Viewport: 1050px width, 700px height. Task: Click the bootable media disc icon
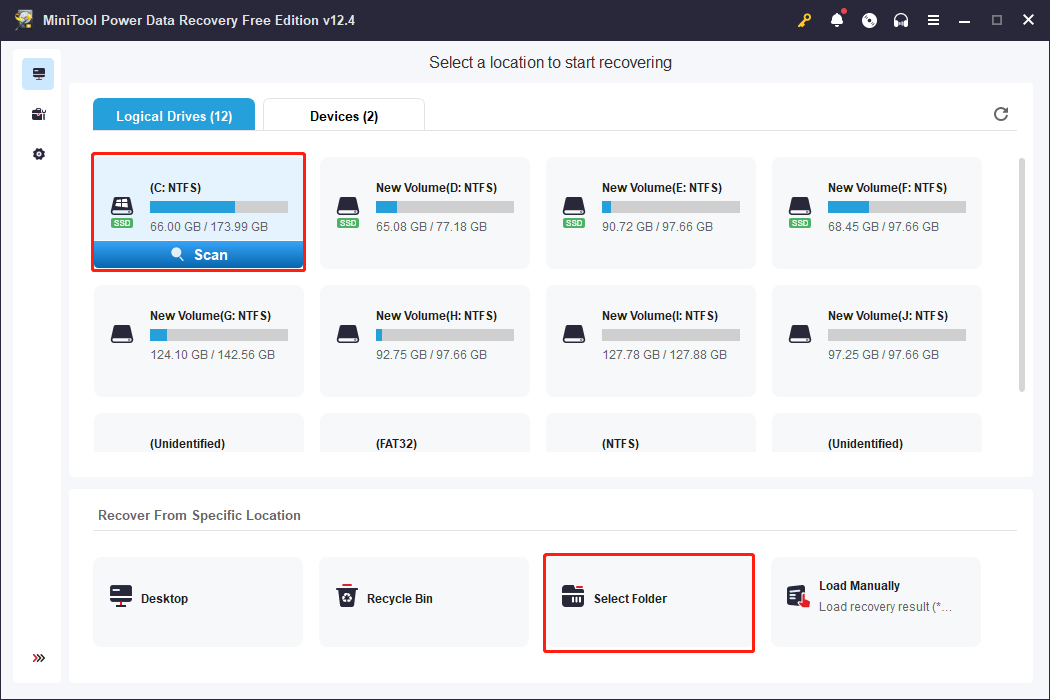coord(869,20)
